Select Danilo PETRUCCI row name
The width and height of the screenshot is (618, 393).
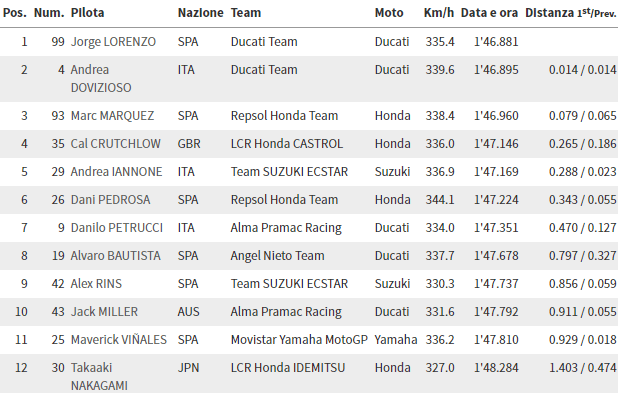117,228
